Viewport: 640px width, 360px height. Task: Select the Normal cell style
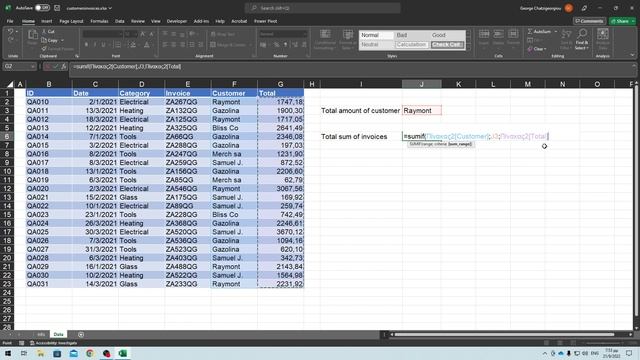click(x=376, y=35)
